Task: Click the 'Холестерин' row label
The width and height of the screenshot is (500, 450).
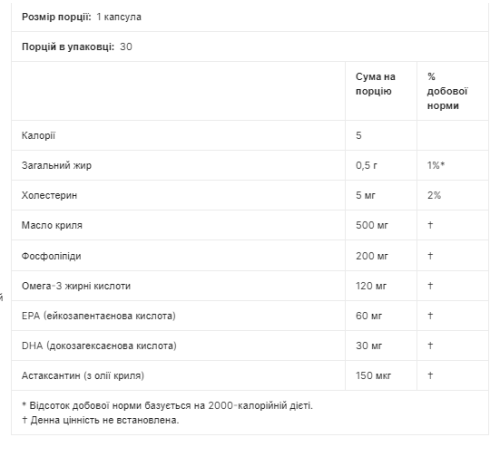Action: click(49, 195)
